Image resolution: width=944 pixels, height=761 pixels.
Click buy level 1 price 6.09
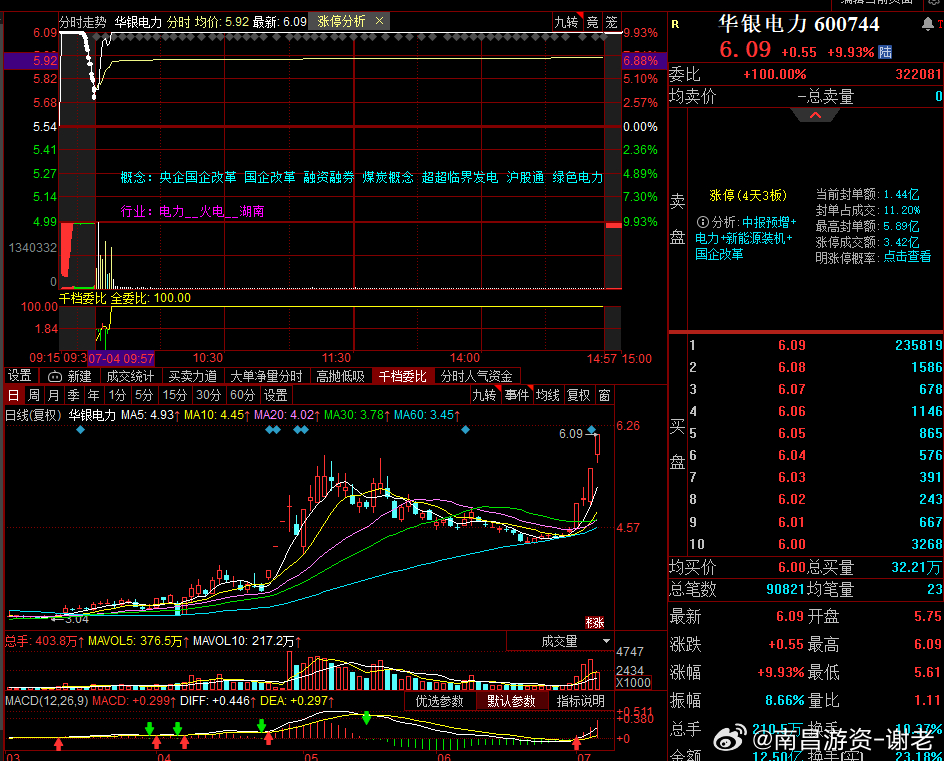(x=792, y=346)
